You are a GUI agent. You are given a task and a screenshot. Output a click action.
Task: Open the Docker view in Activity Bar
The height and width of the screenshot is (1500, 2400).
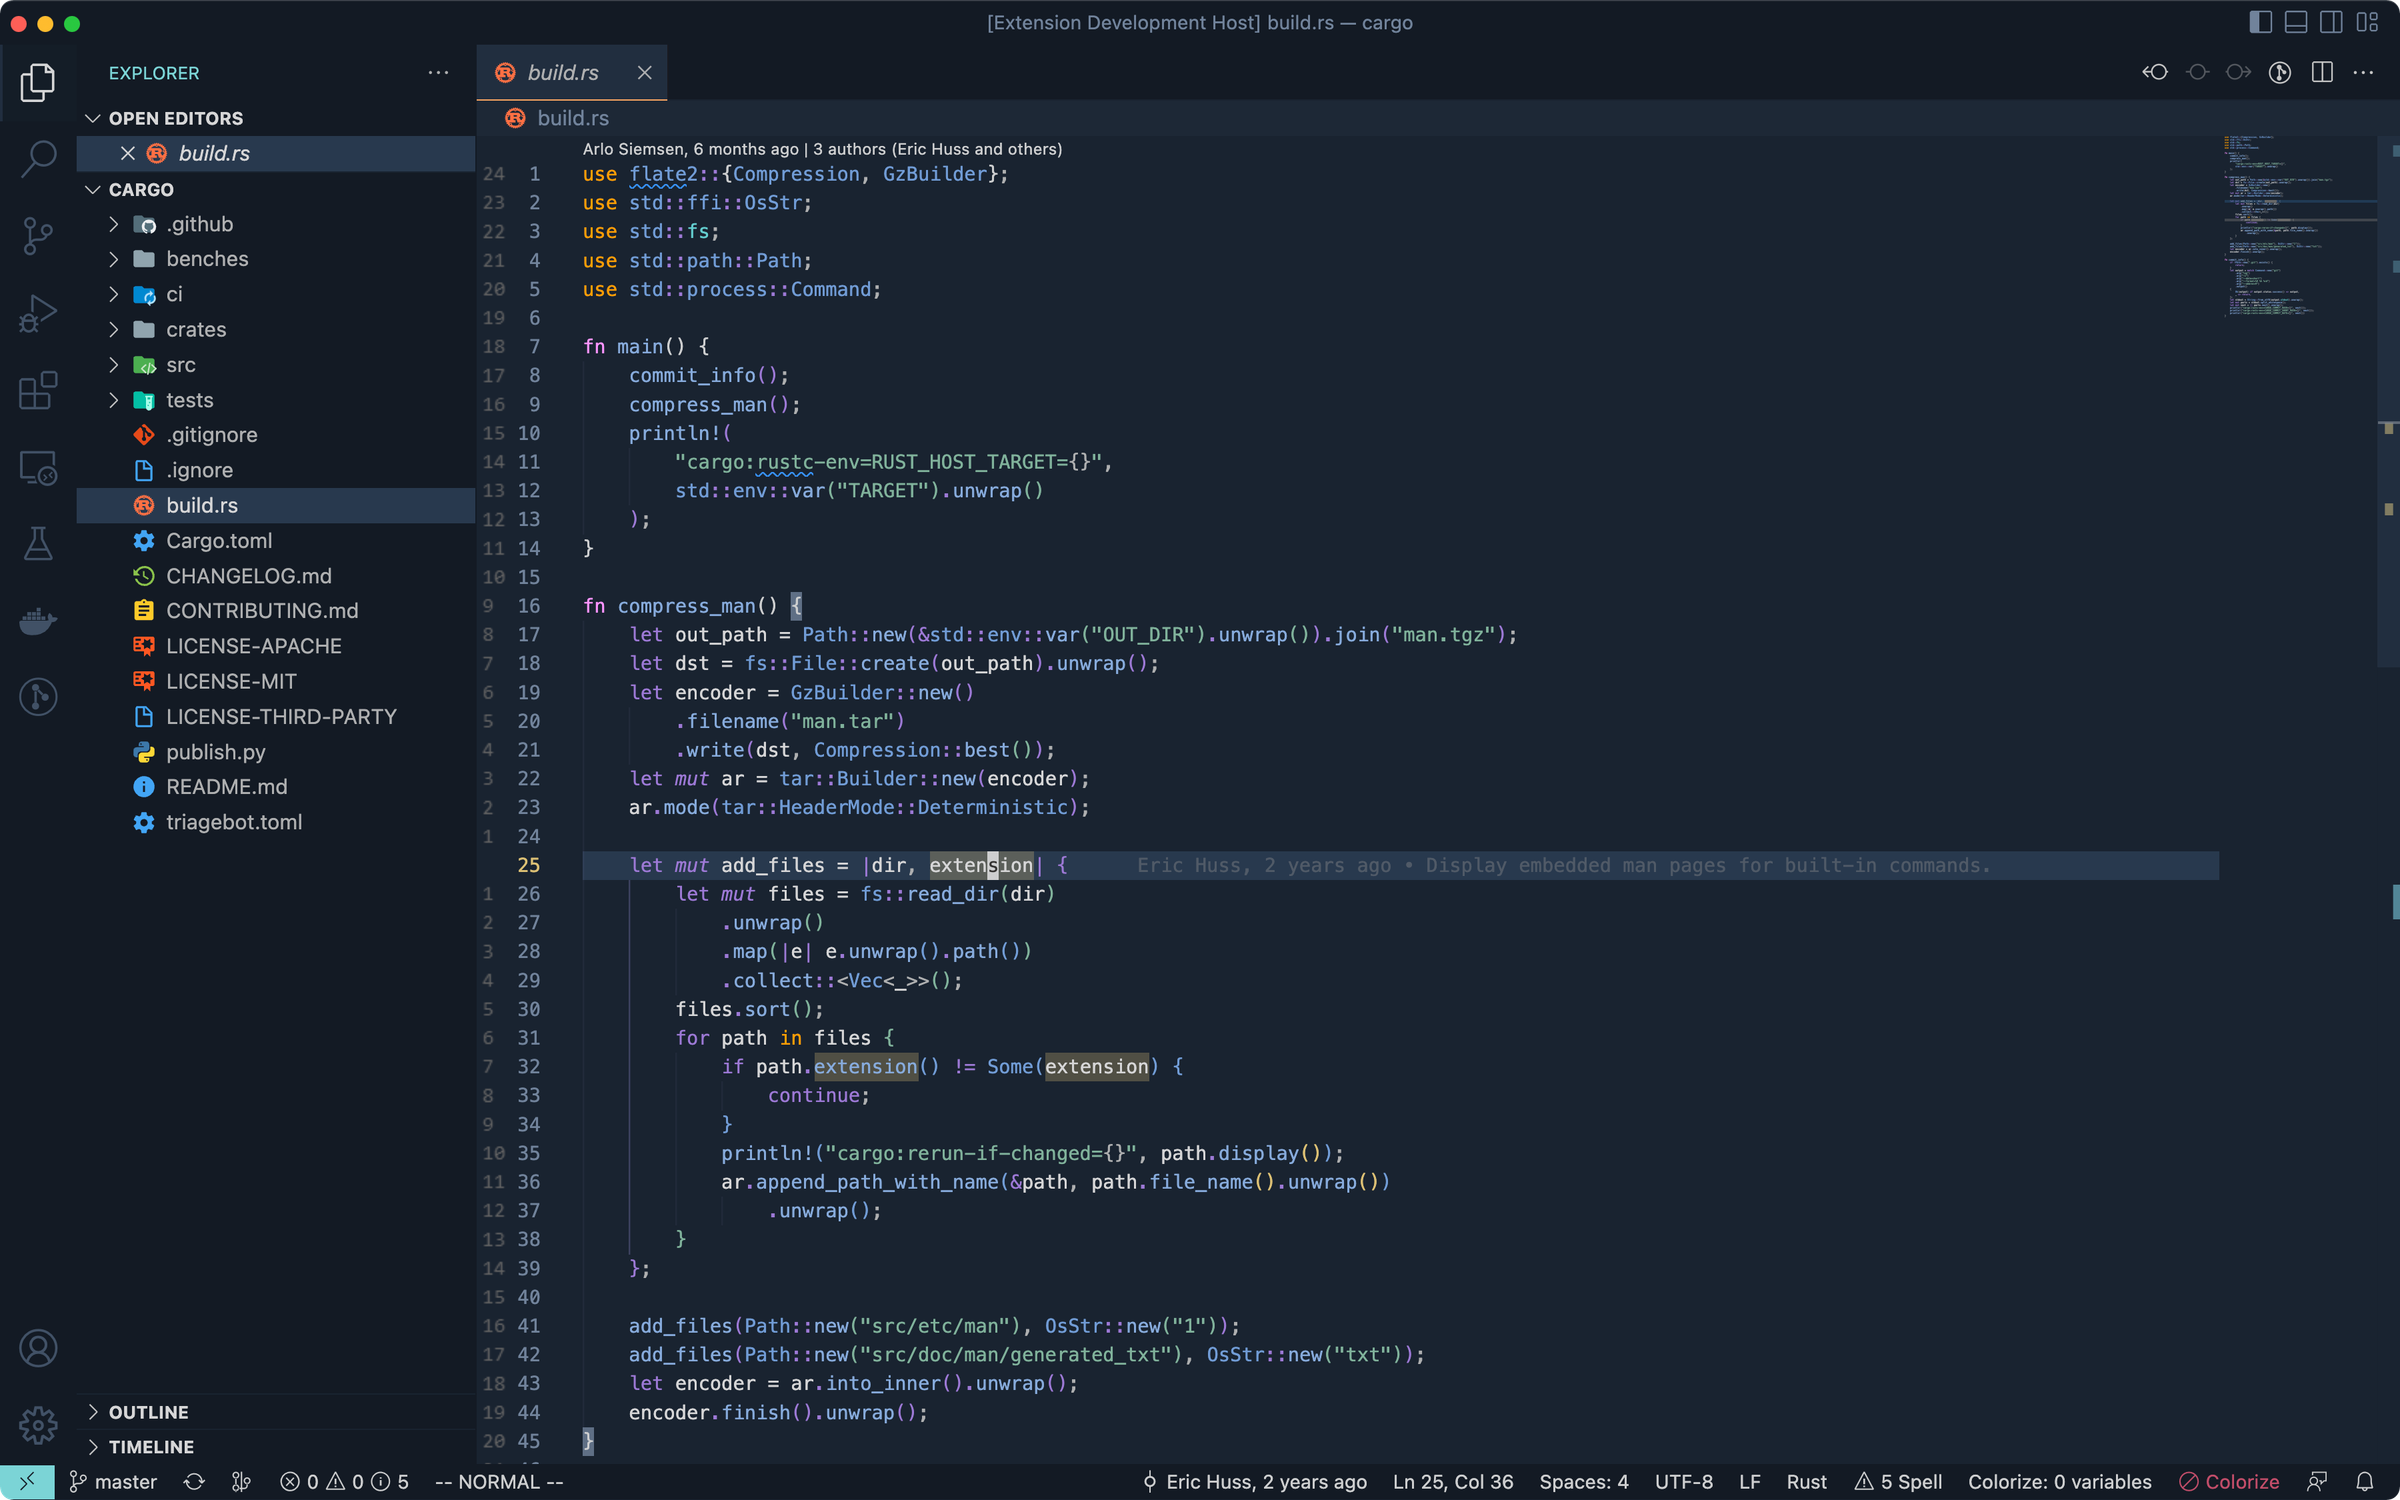(38, 621)
